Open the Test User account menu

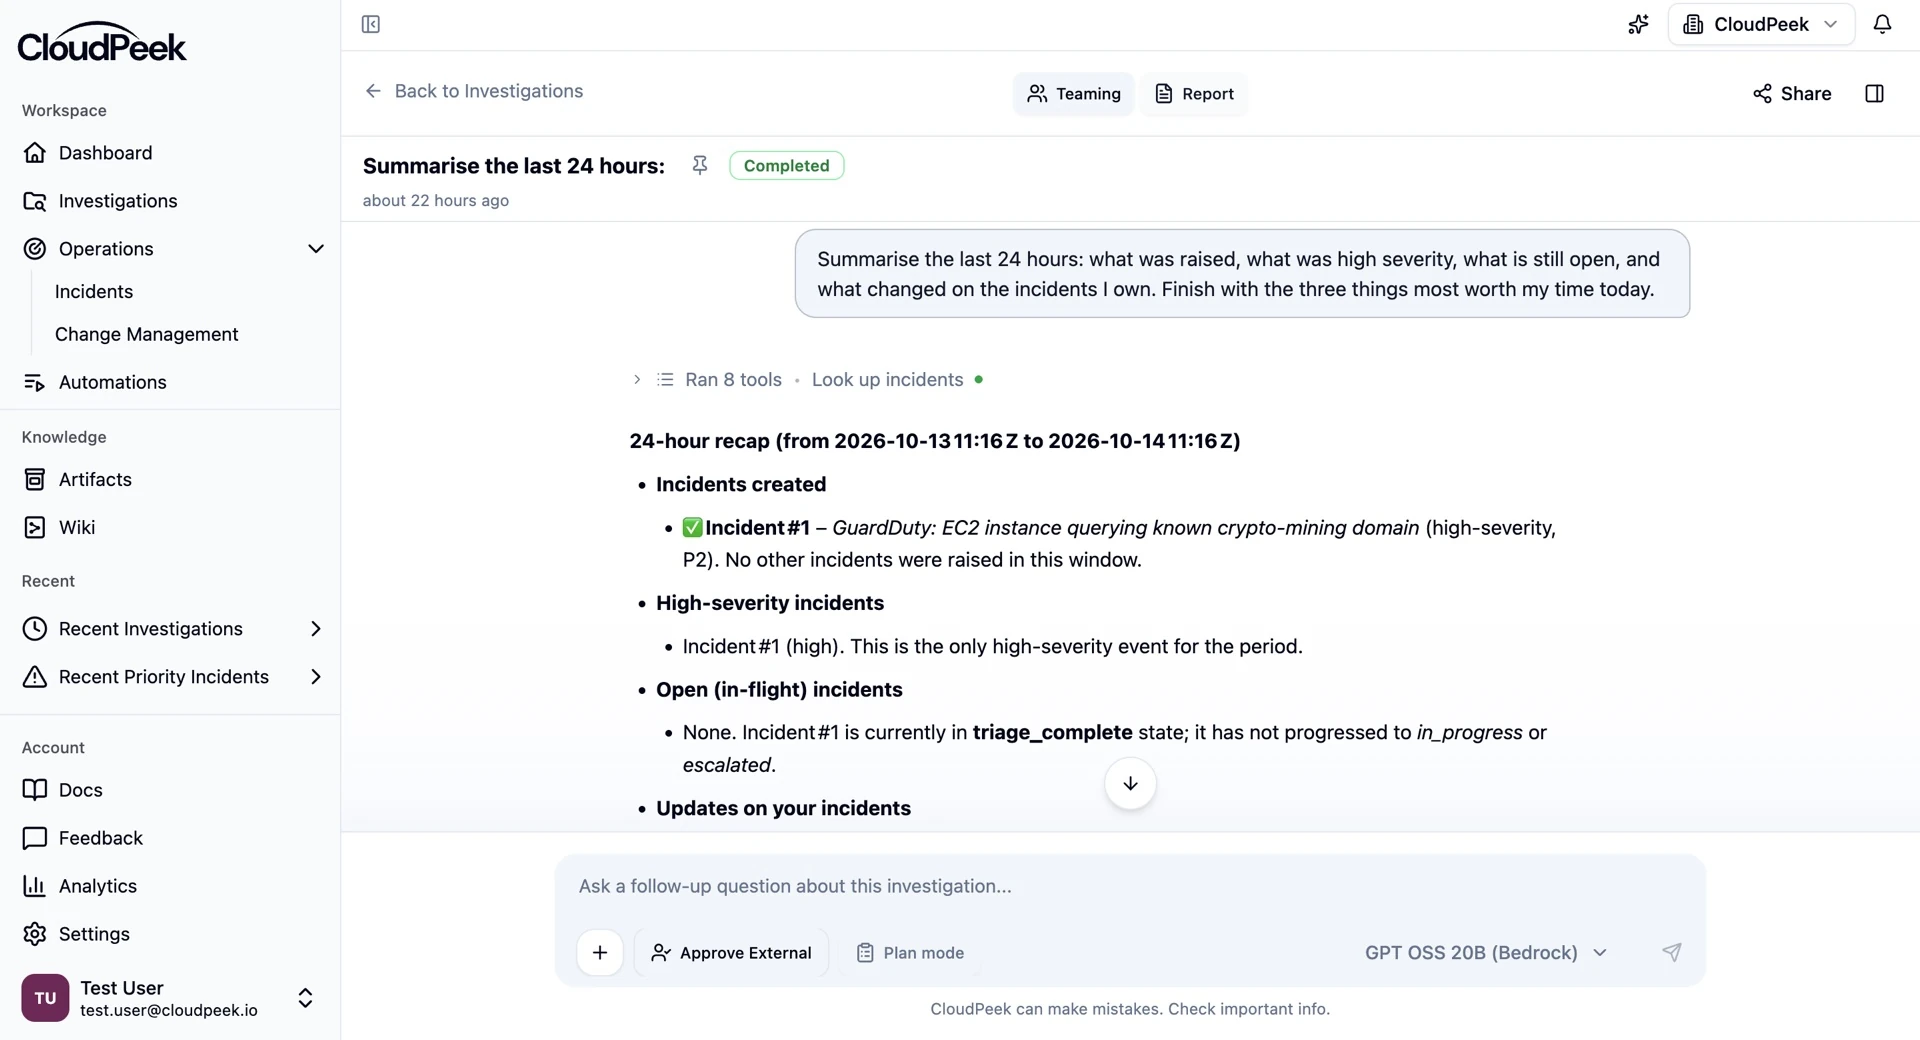170,998
